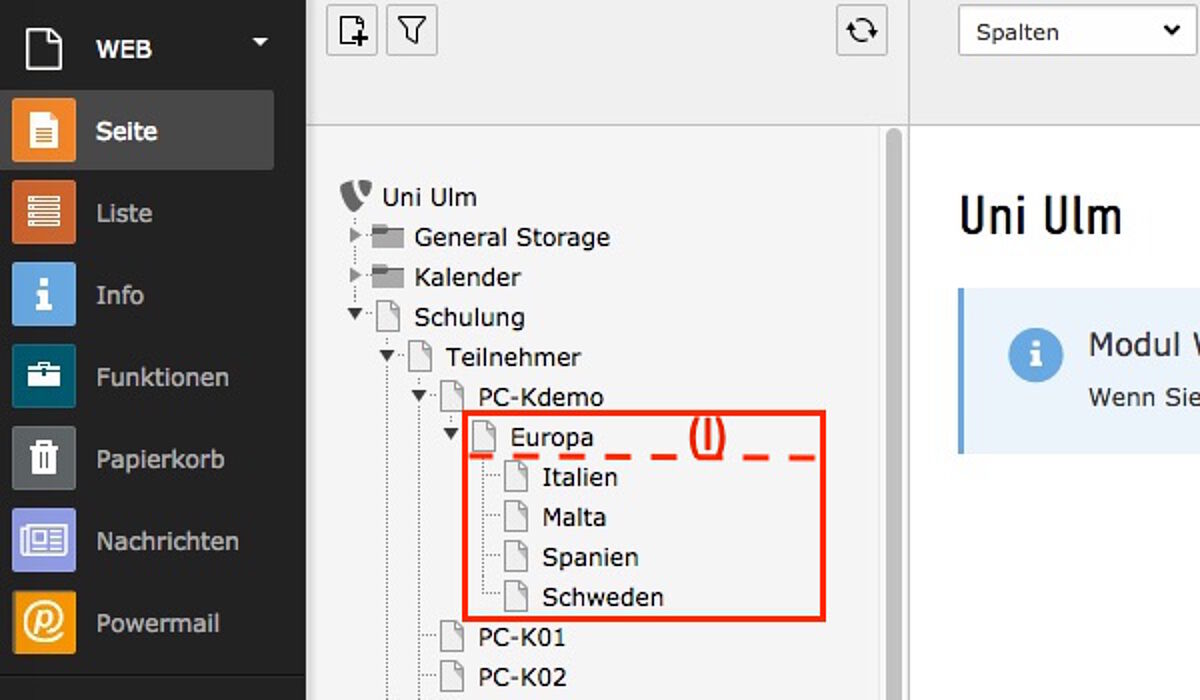This screenshot has height=700, width=1200.
Task: Expand the General Storage folder
Action: pyautogui.click(x=355, y=236)
